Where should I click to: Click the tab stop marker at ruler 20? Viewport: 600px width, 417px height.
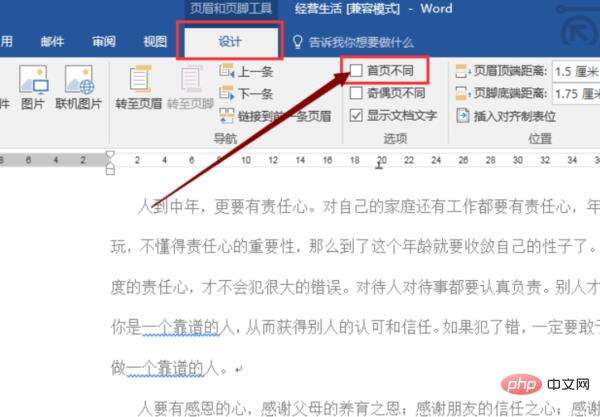click(x=380, y=165)
